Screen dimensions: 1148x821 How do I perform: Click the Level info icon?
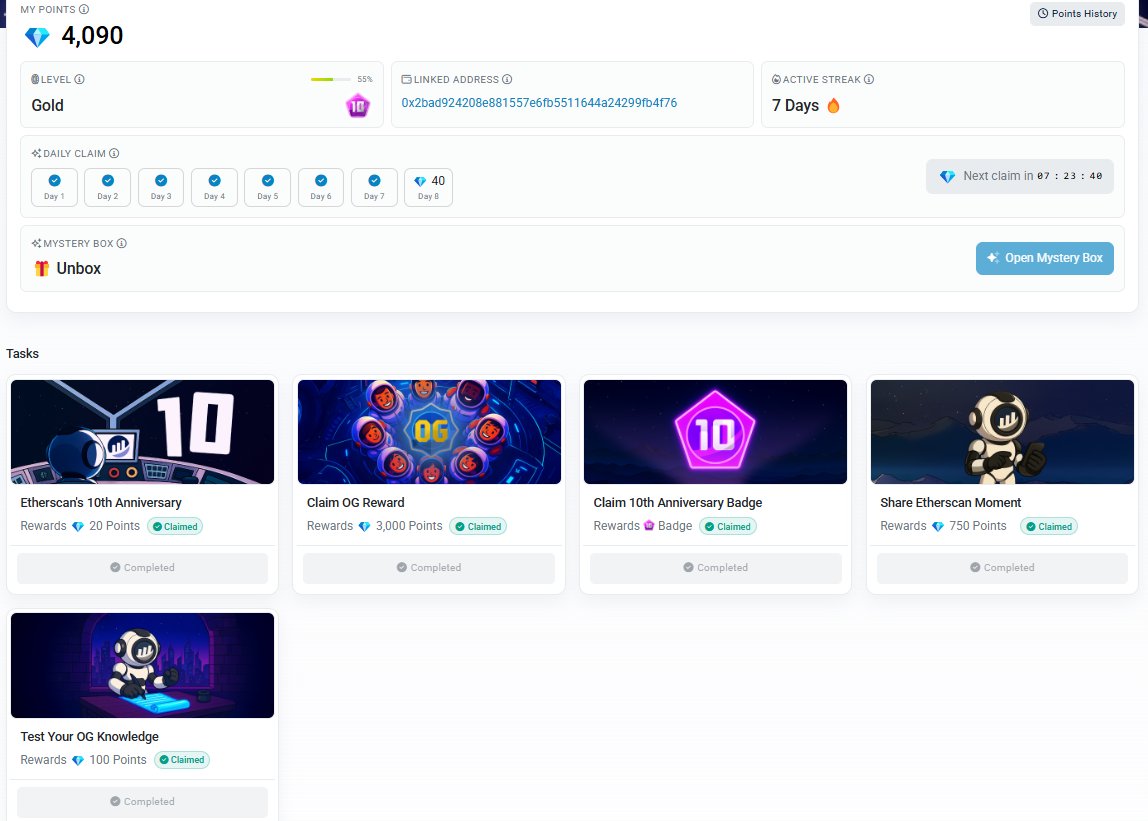coord(80,79)
